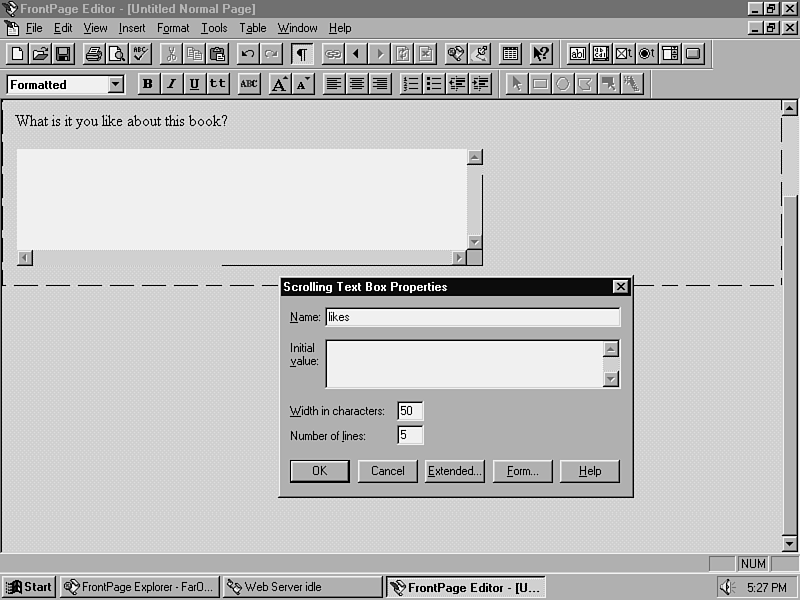800x600 pixels.
Task: Insert a table using the toolbar icon
Action: click(510, 54)
